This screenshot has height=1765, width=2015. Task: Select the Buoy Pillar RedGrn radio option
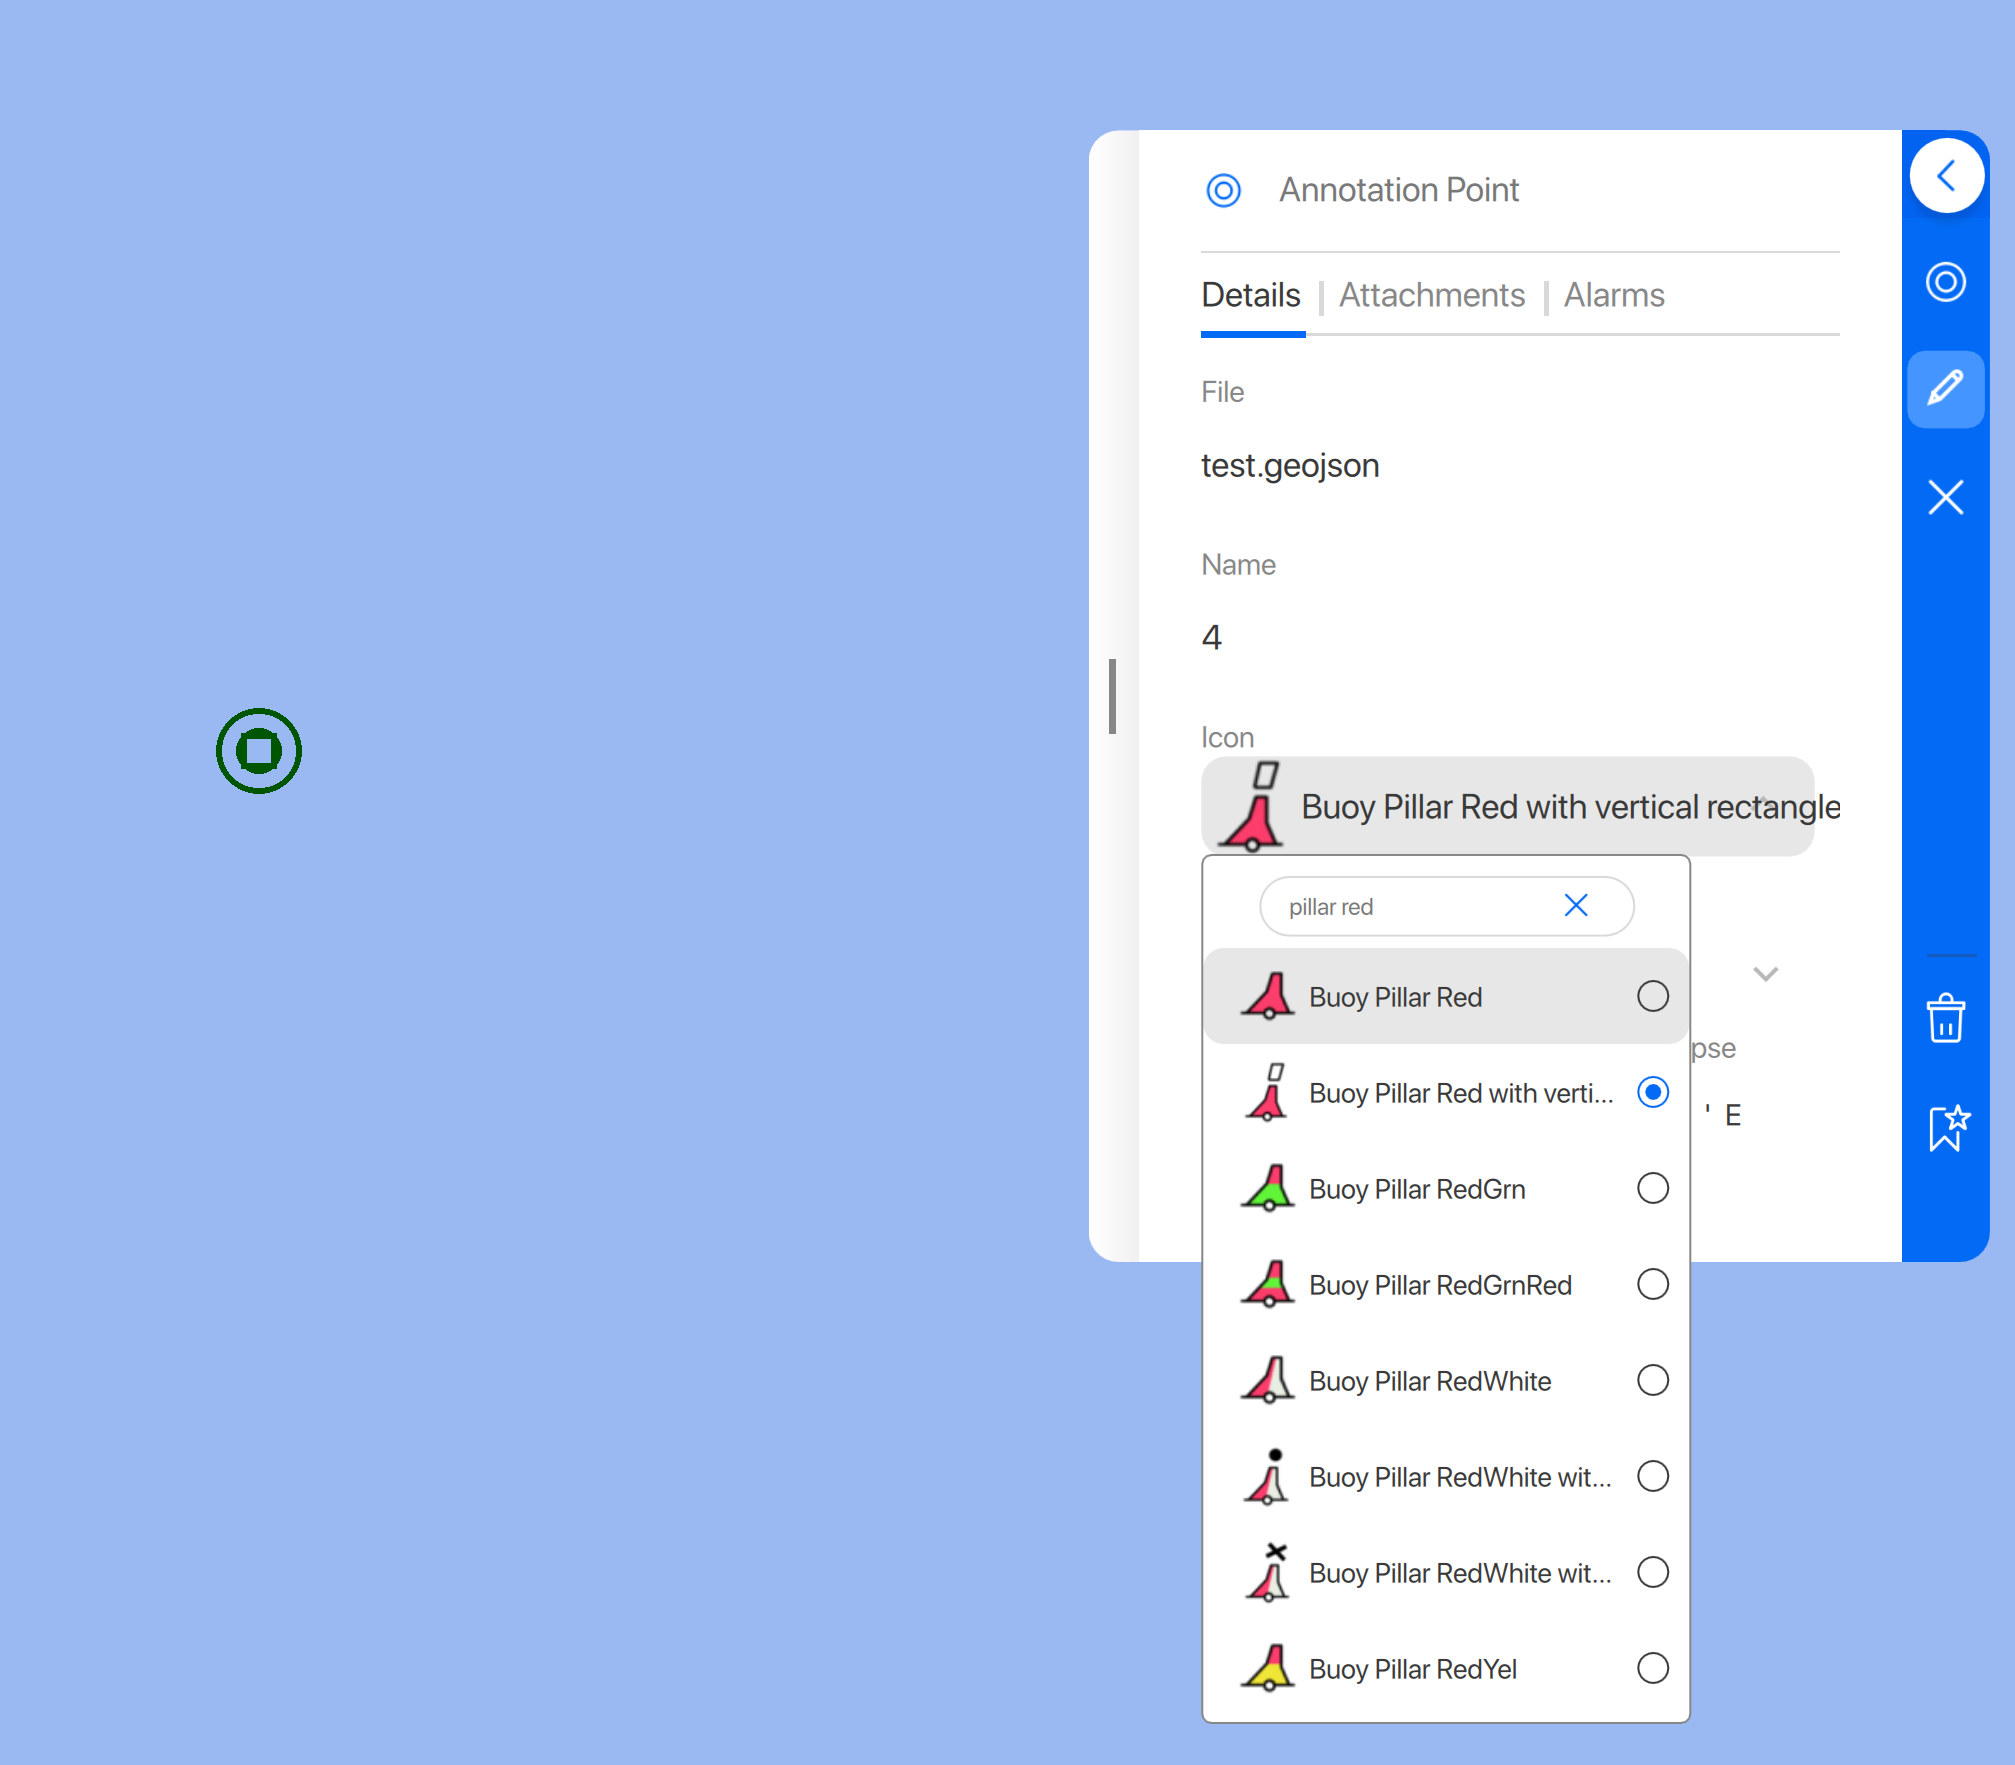coord(1652,1188)
